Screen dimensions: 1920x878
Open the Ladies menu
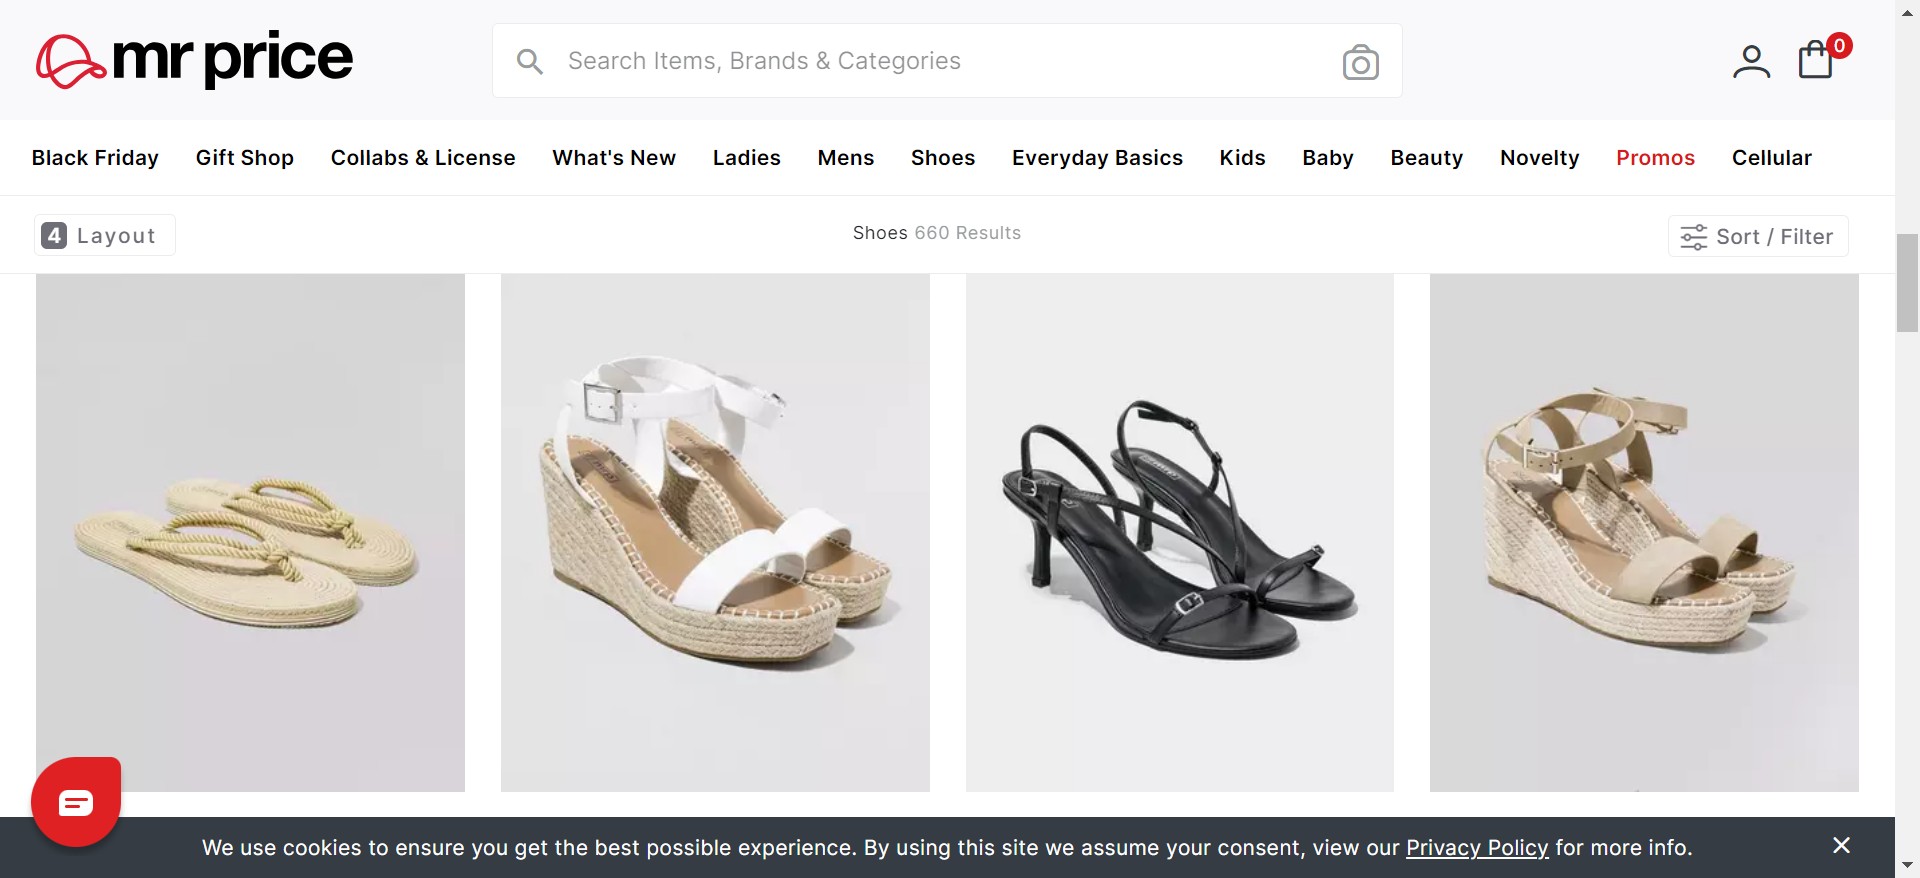click(x=746, y=158)
